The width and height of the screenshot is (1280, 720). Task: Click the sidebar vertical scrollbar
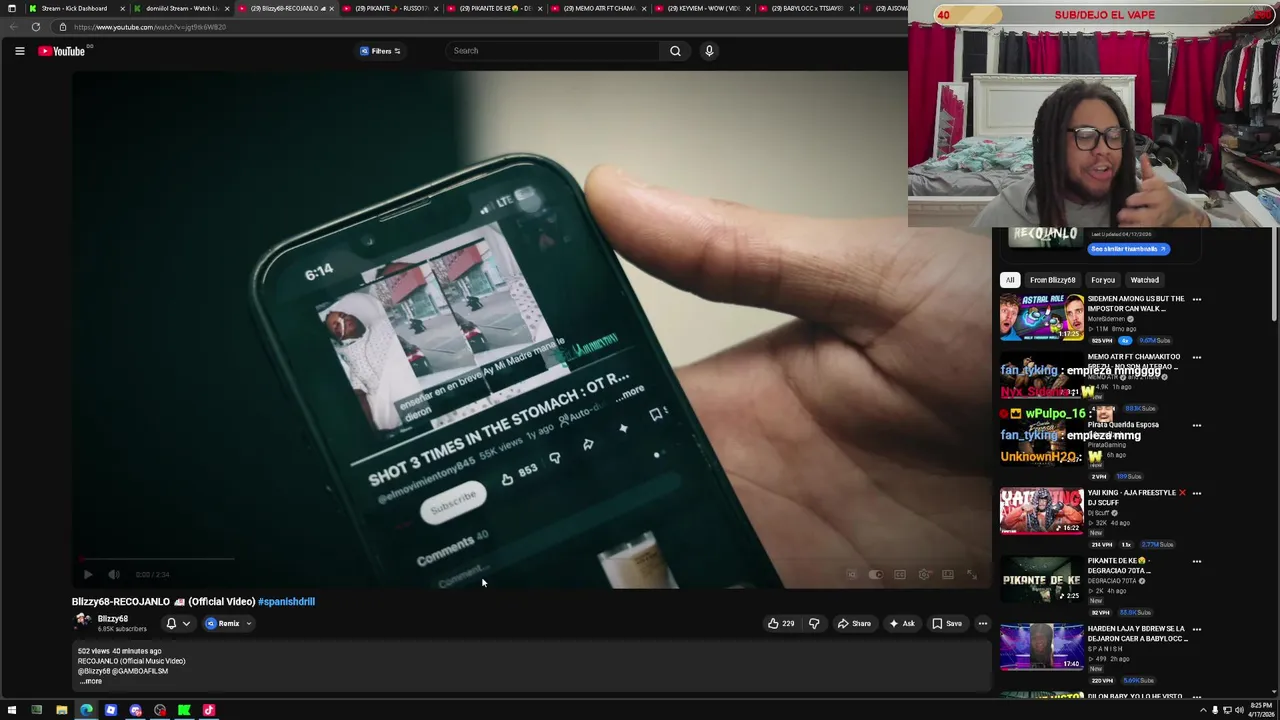coord(1274,275)
